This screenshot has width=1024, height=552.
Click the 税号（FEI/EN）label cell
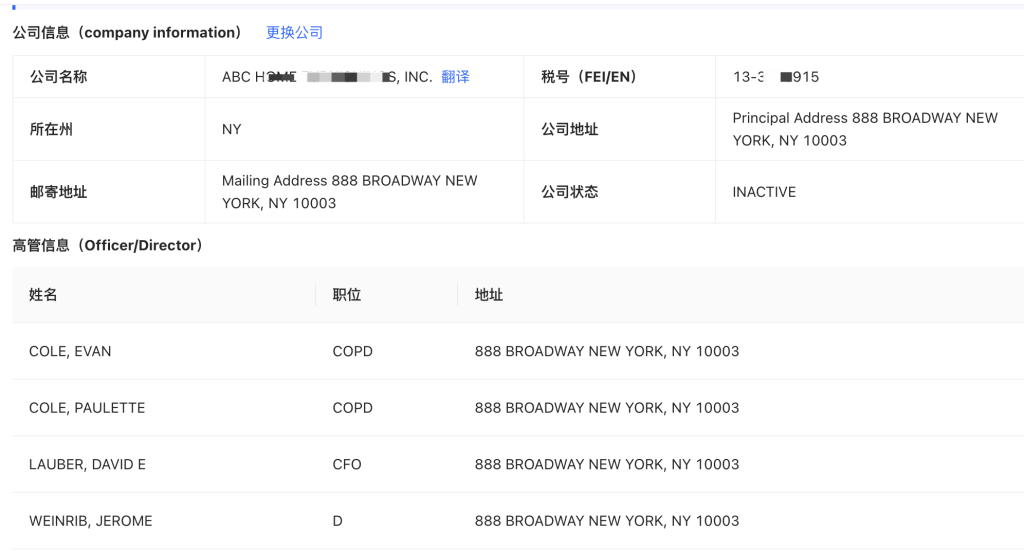coord(620,77)
